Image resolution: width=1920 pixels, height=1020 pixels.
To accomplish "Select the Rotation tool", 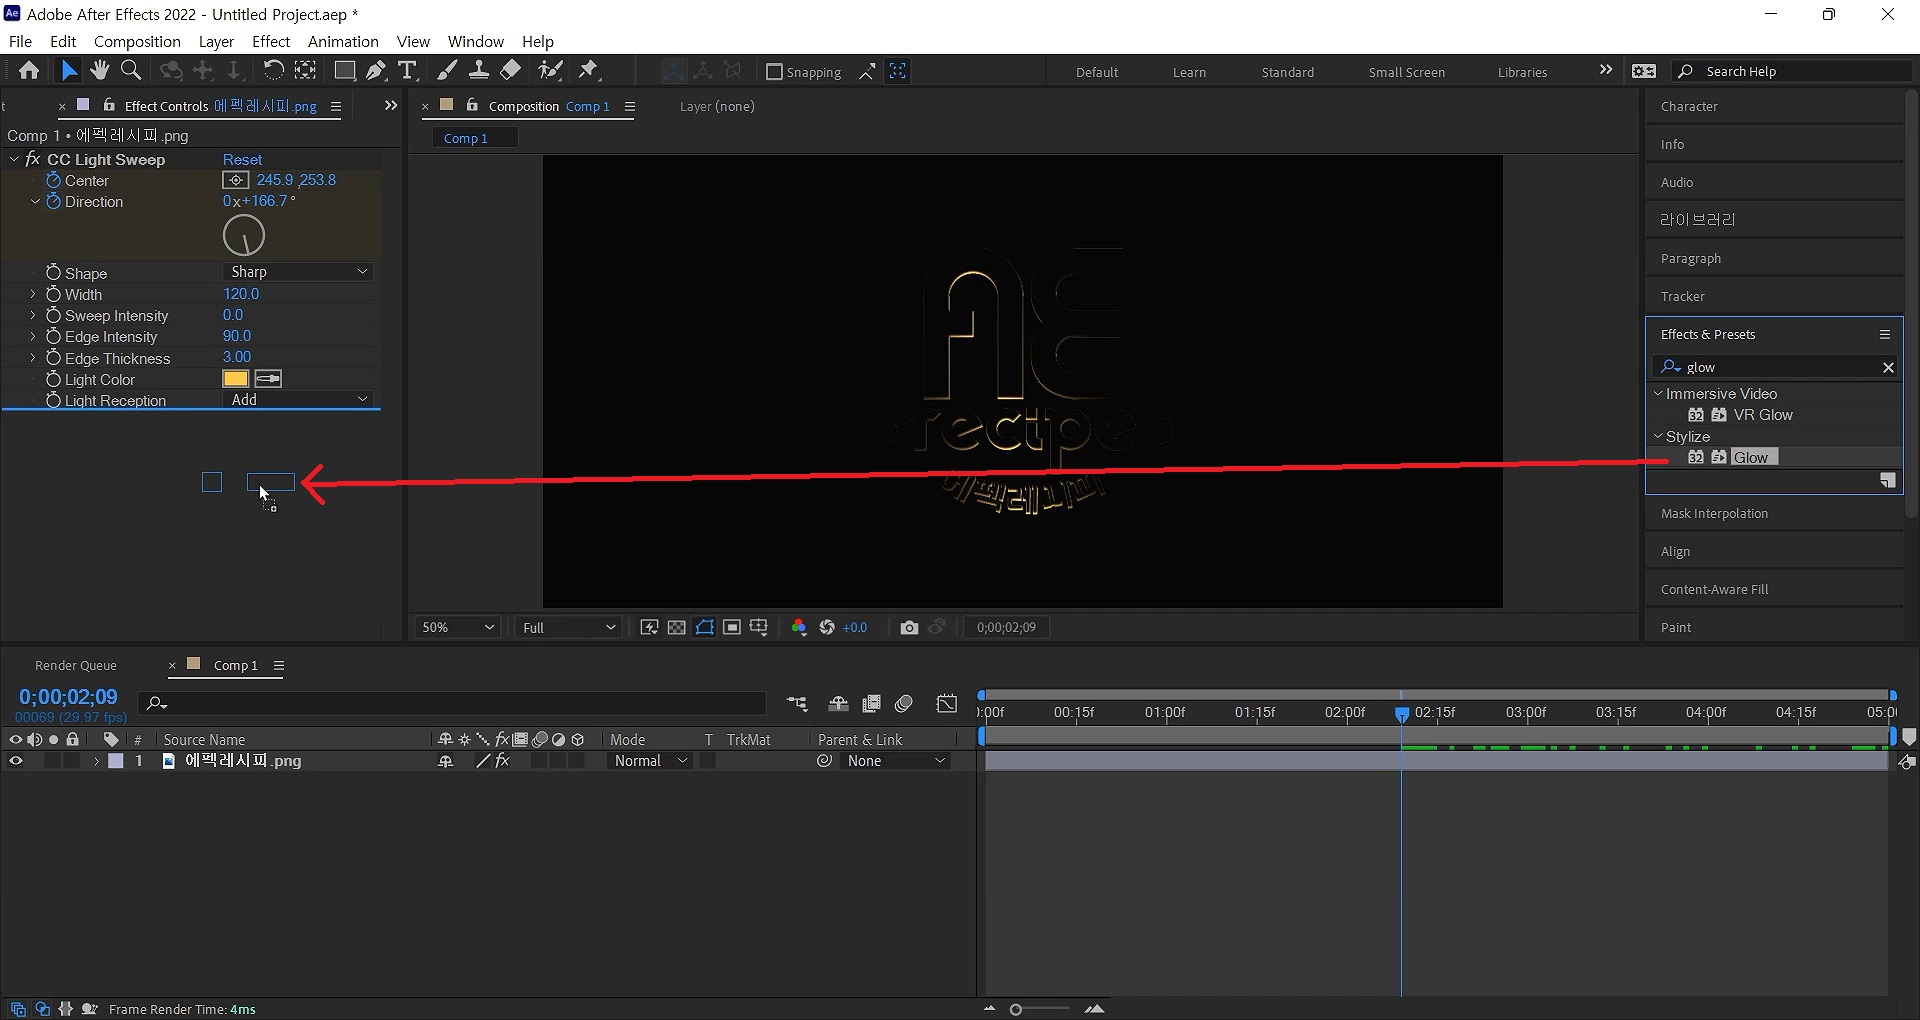I will tap(273, 70).
